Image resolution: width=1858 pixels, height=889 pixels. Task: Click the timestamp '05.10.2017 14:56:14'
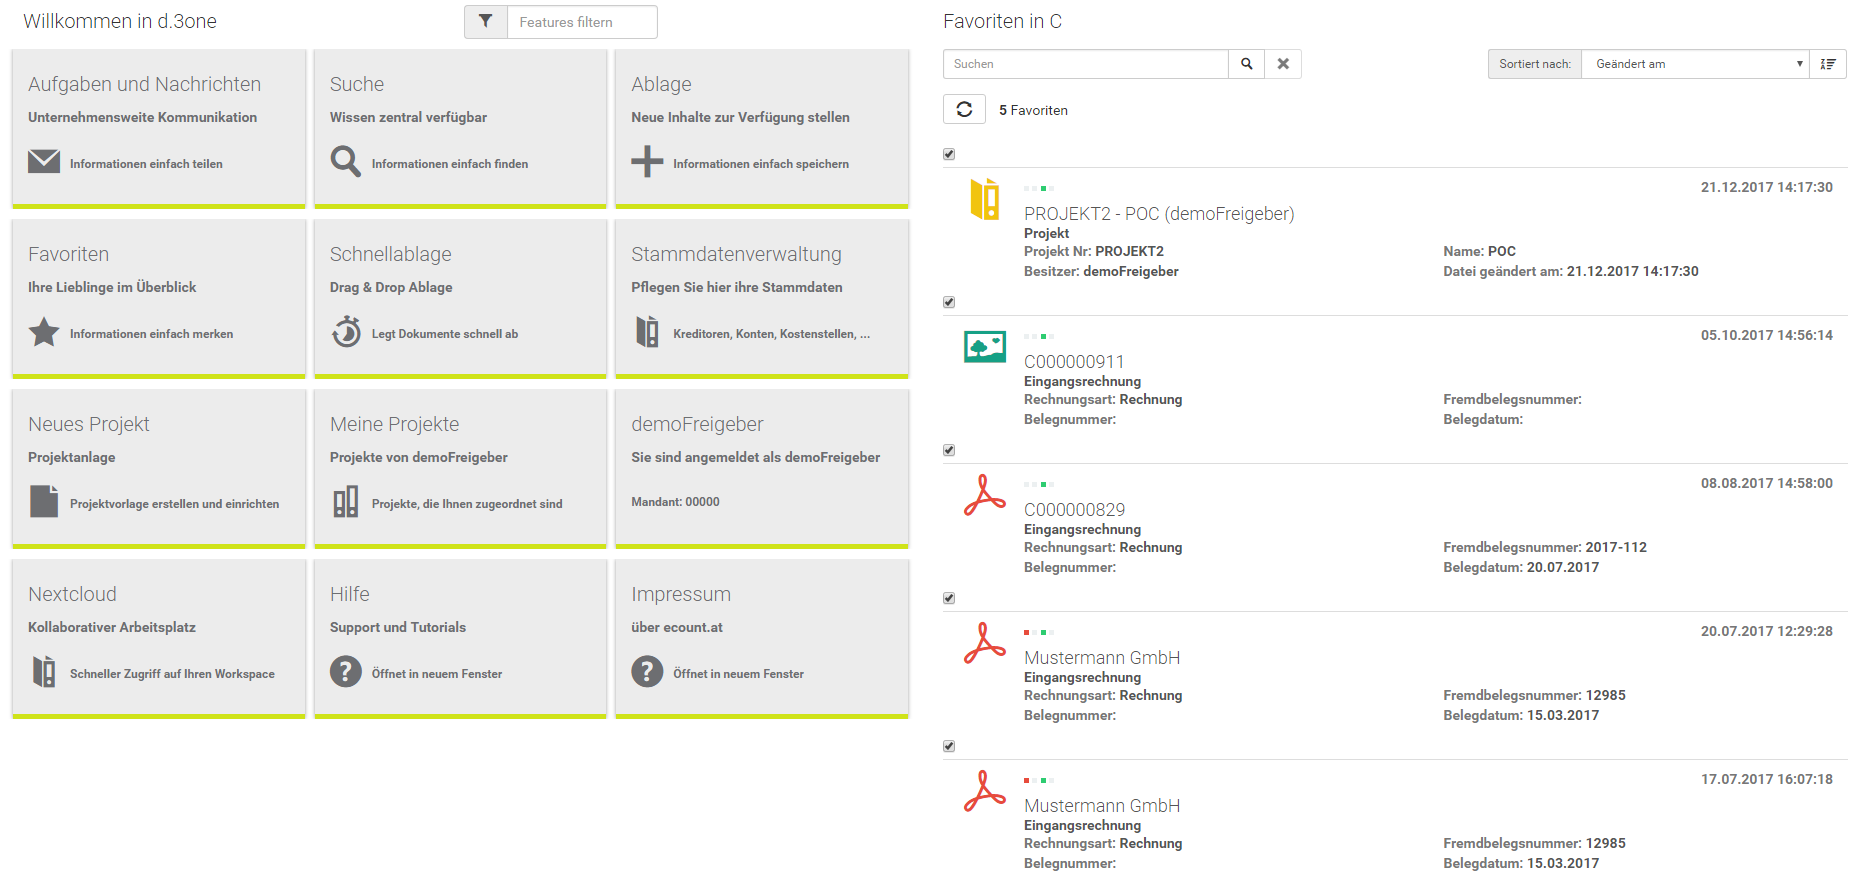click(1767, 335)
